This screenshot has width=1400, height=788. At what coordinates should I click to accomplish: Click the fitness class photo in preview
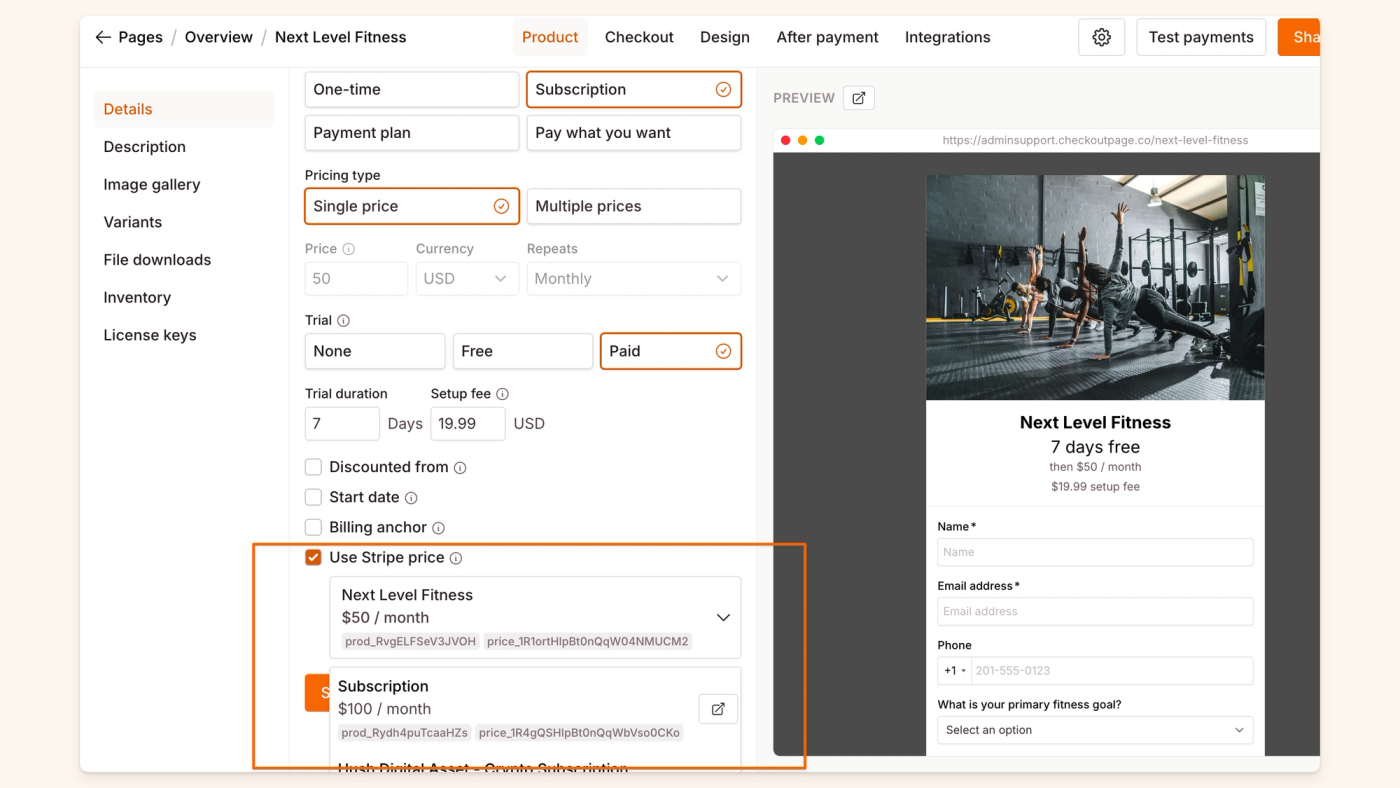pos(1095,288)
